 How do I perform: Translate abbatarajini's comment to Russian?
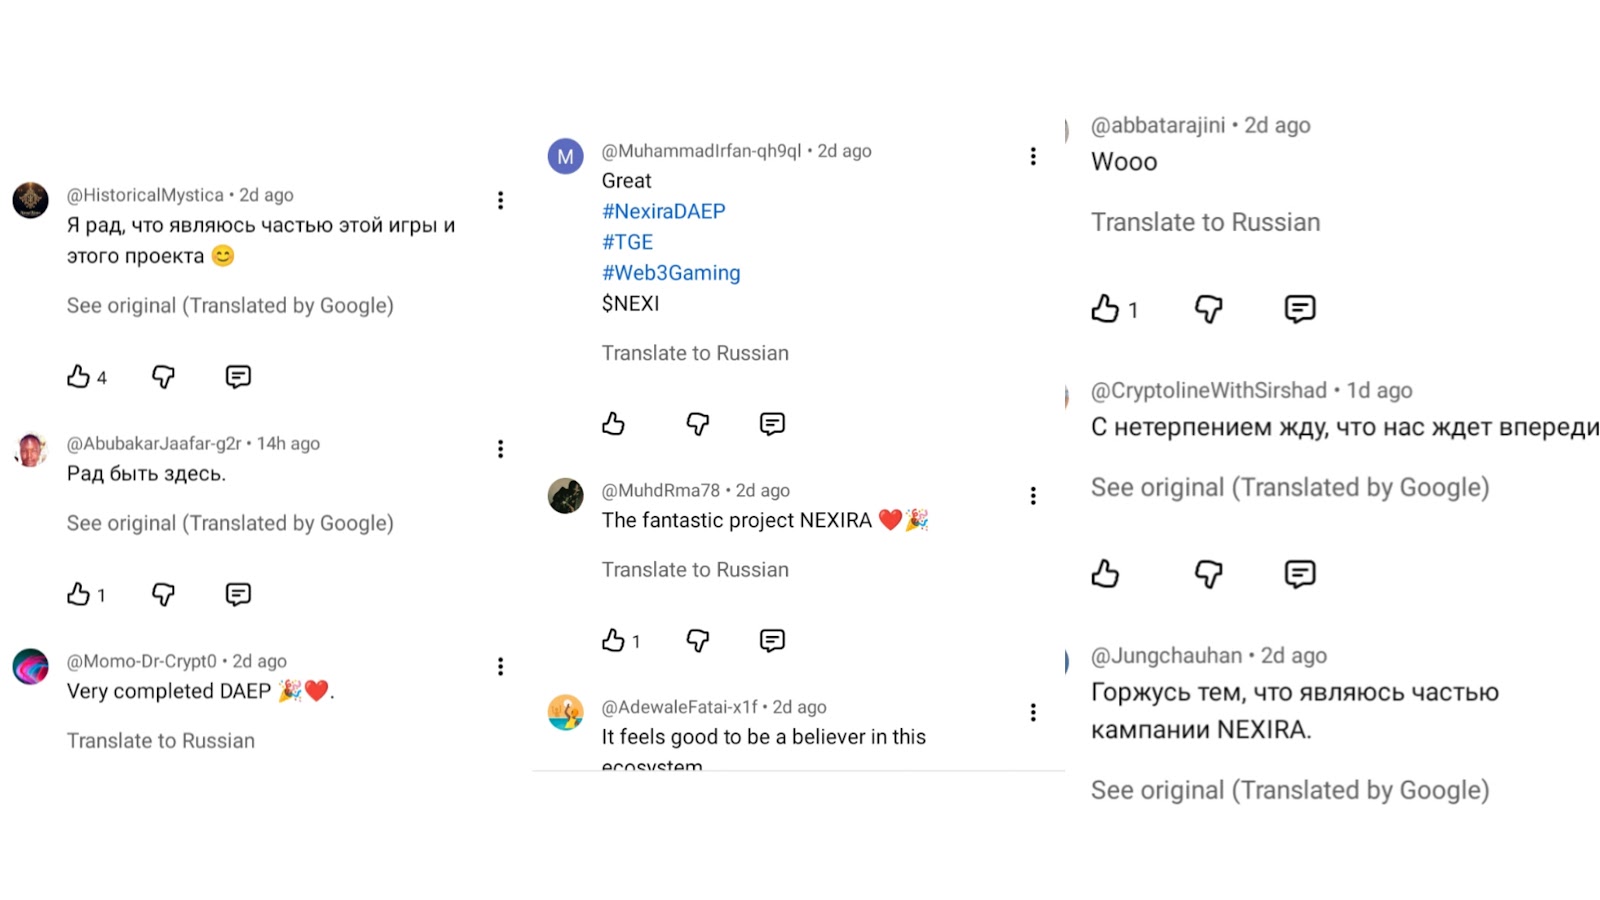(1205, 222)
